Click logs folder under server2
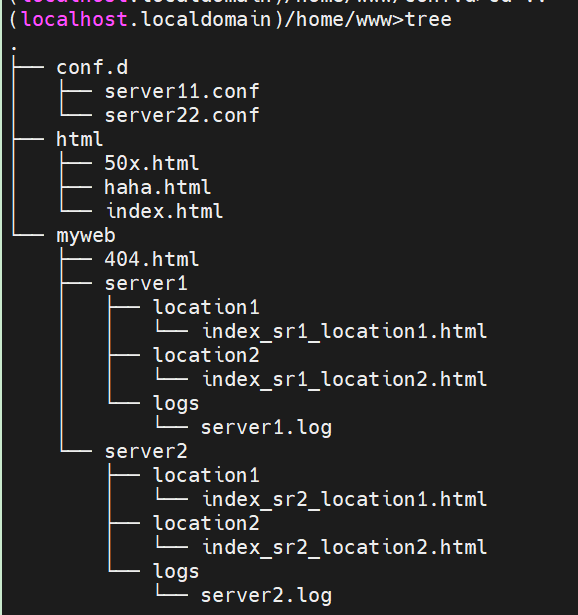This screenshot has height=615, width=578. pyautogui.click(x=176, y=572)
